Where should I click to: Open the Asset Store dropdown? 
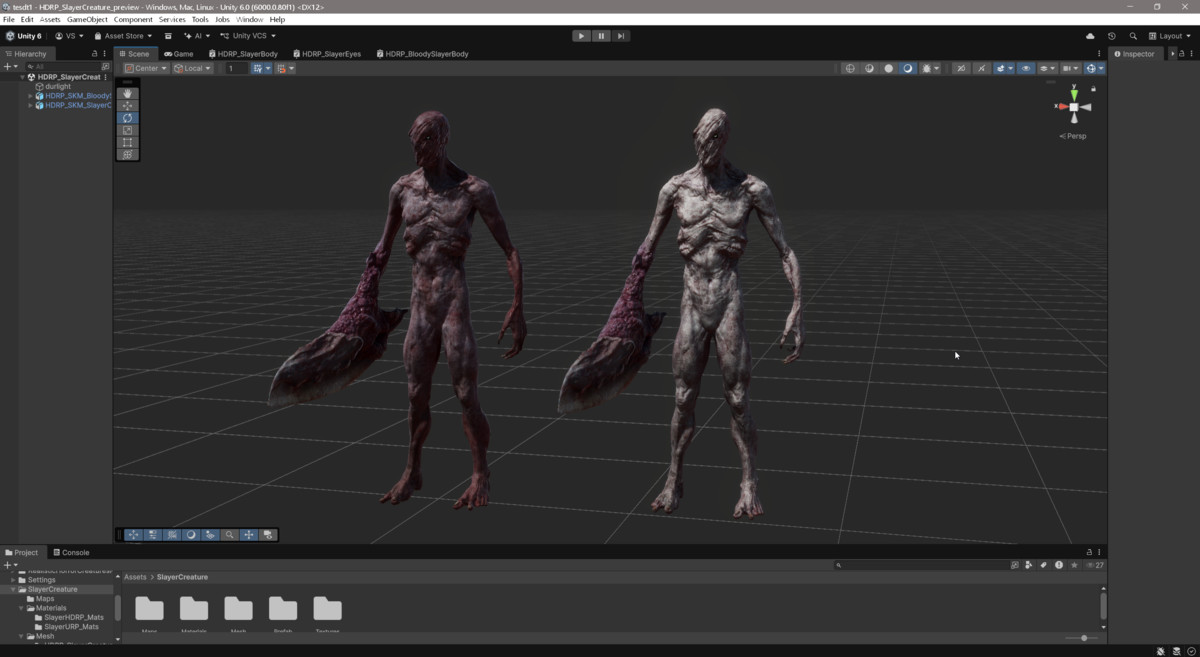[123, 36]
